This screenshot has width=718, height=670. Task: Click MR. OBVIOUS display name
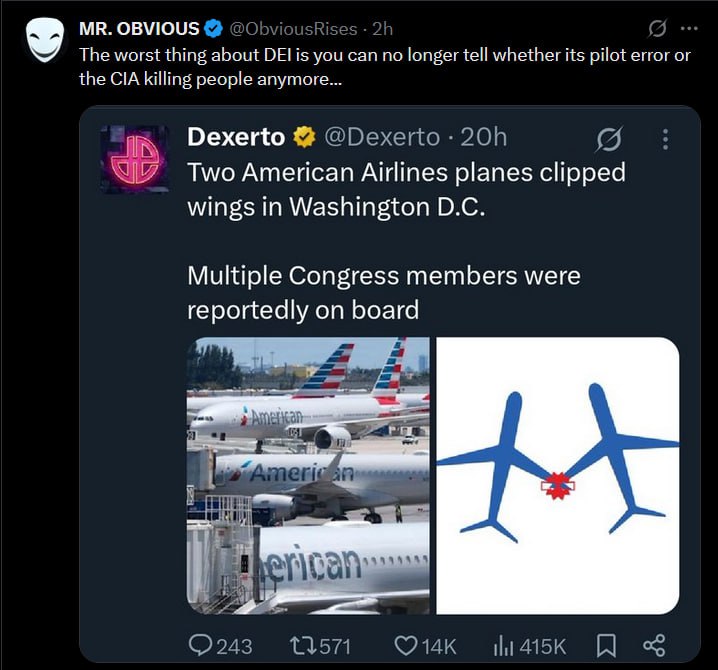point(139,29)
